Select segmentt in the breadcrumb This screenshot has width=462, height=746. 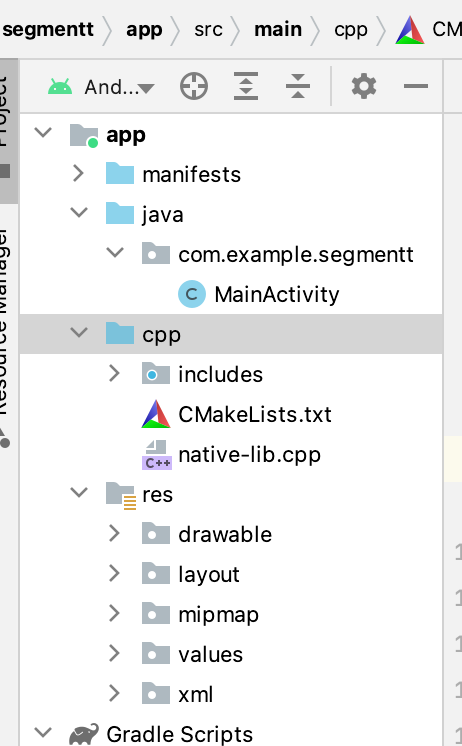tap(48, 29)
